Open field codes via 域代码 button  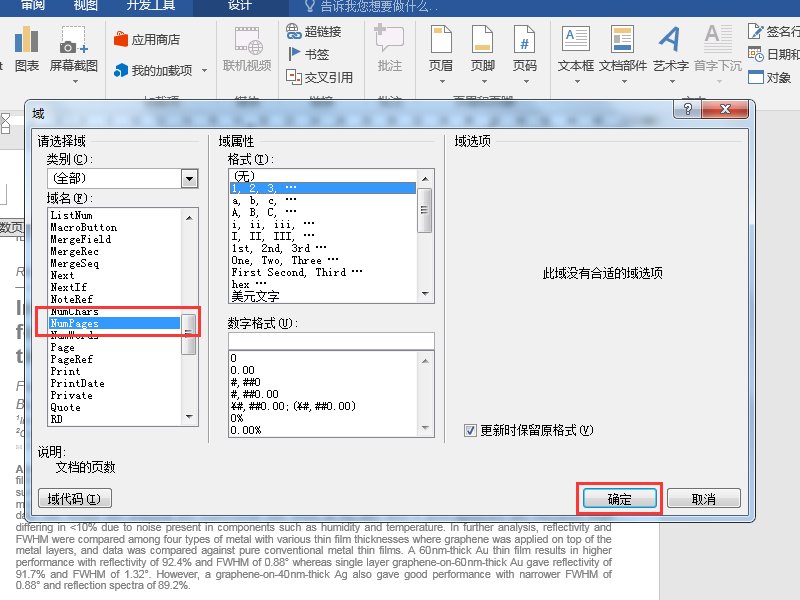tap(75, 498)
